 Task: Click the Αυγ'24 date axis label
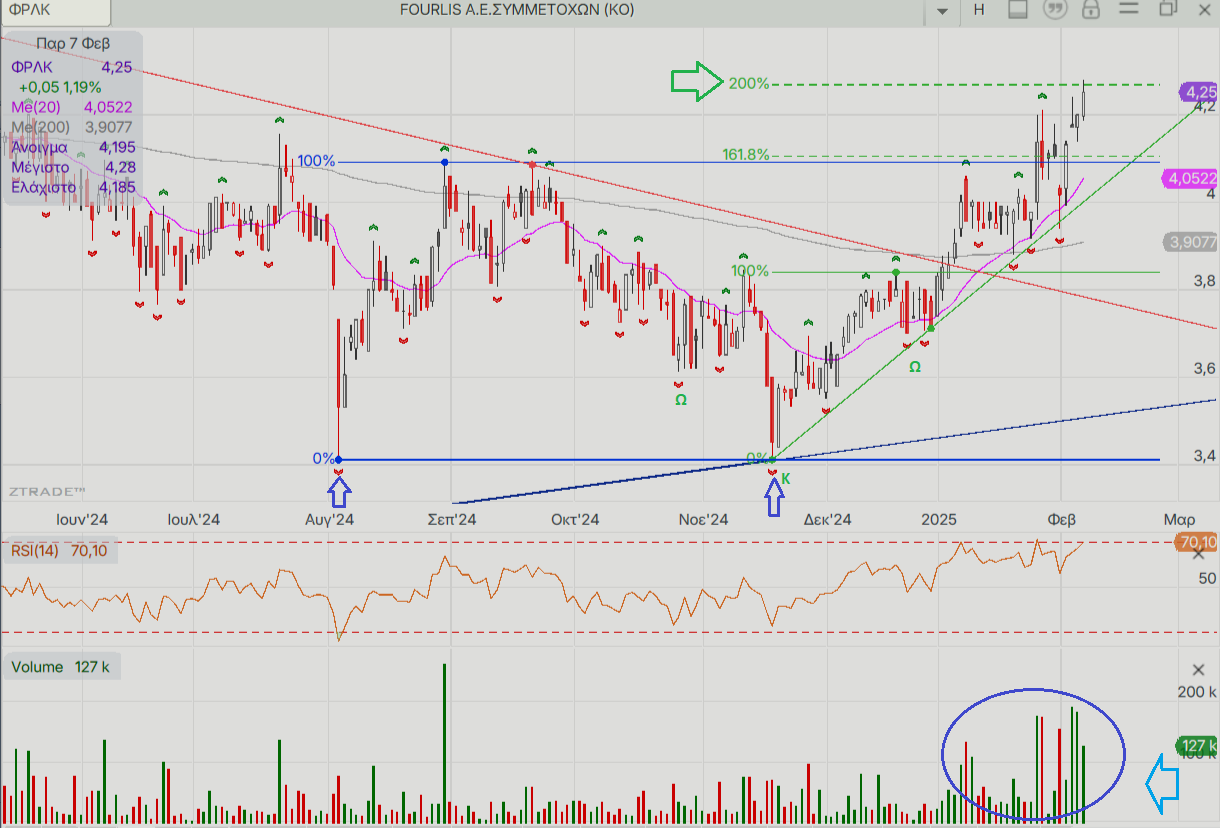(x=330, y=520)
